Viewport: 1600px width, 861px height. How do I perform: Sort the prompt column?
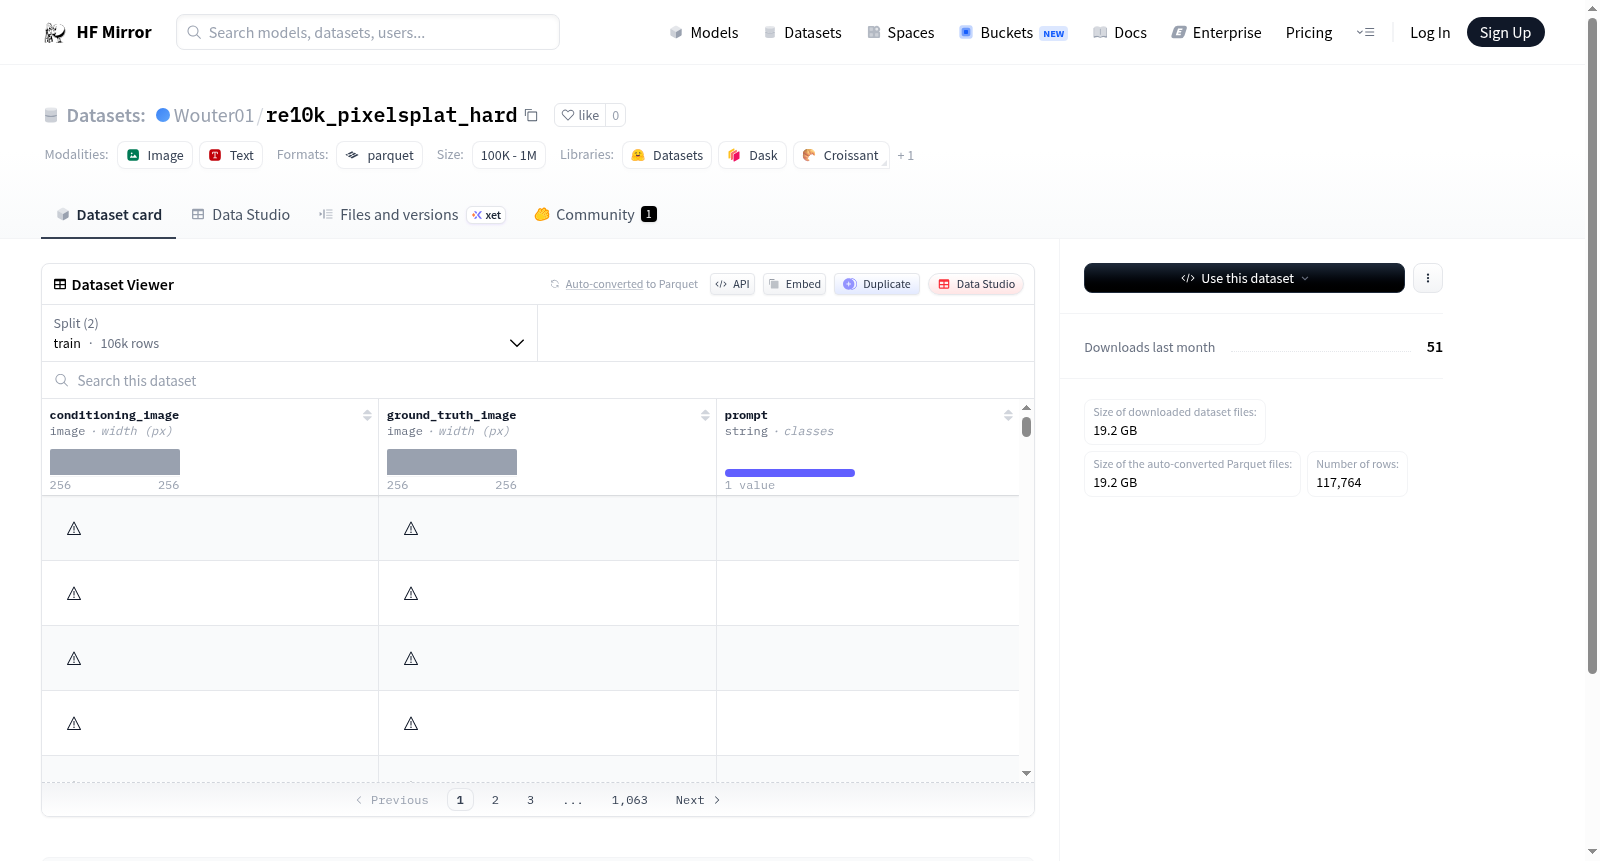[1008, 415]
